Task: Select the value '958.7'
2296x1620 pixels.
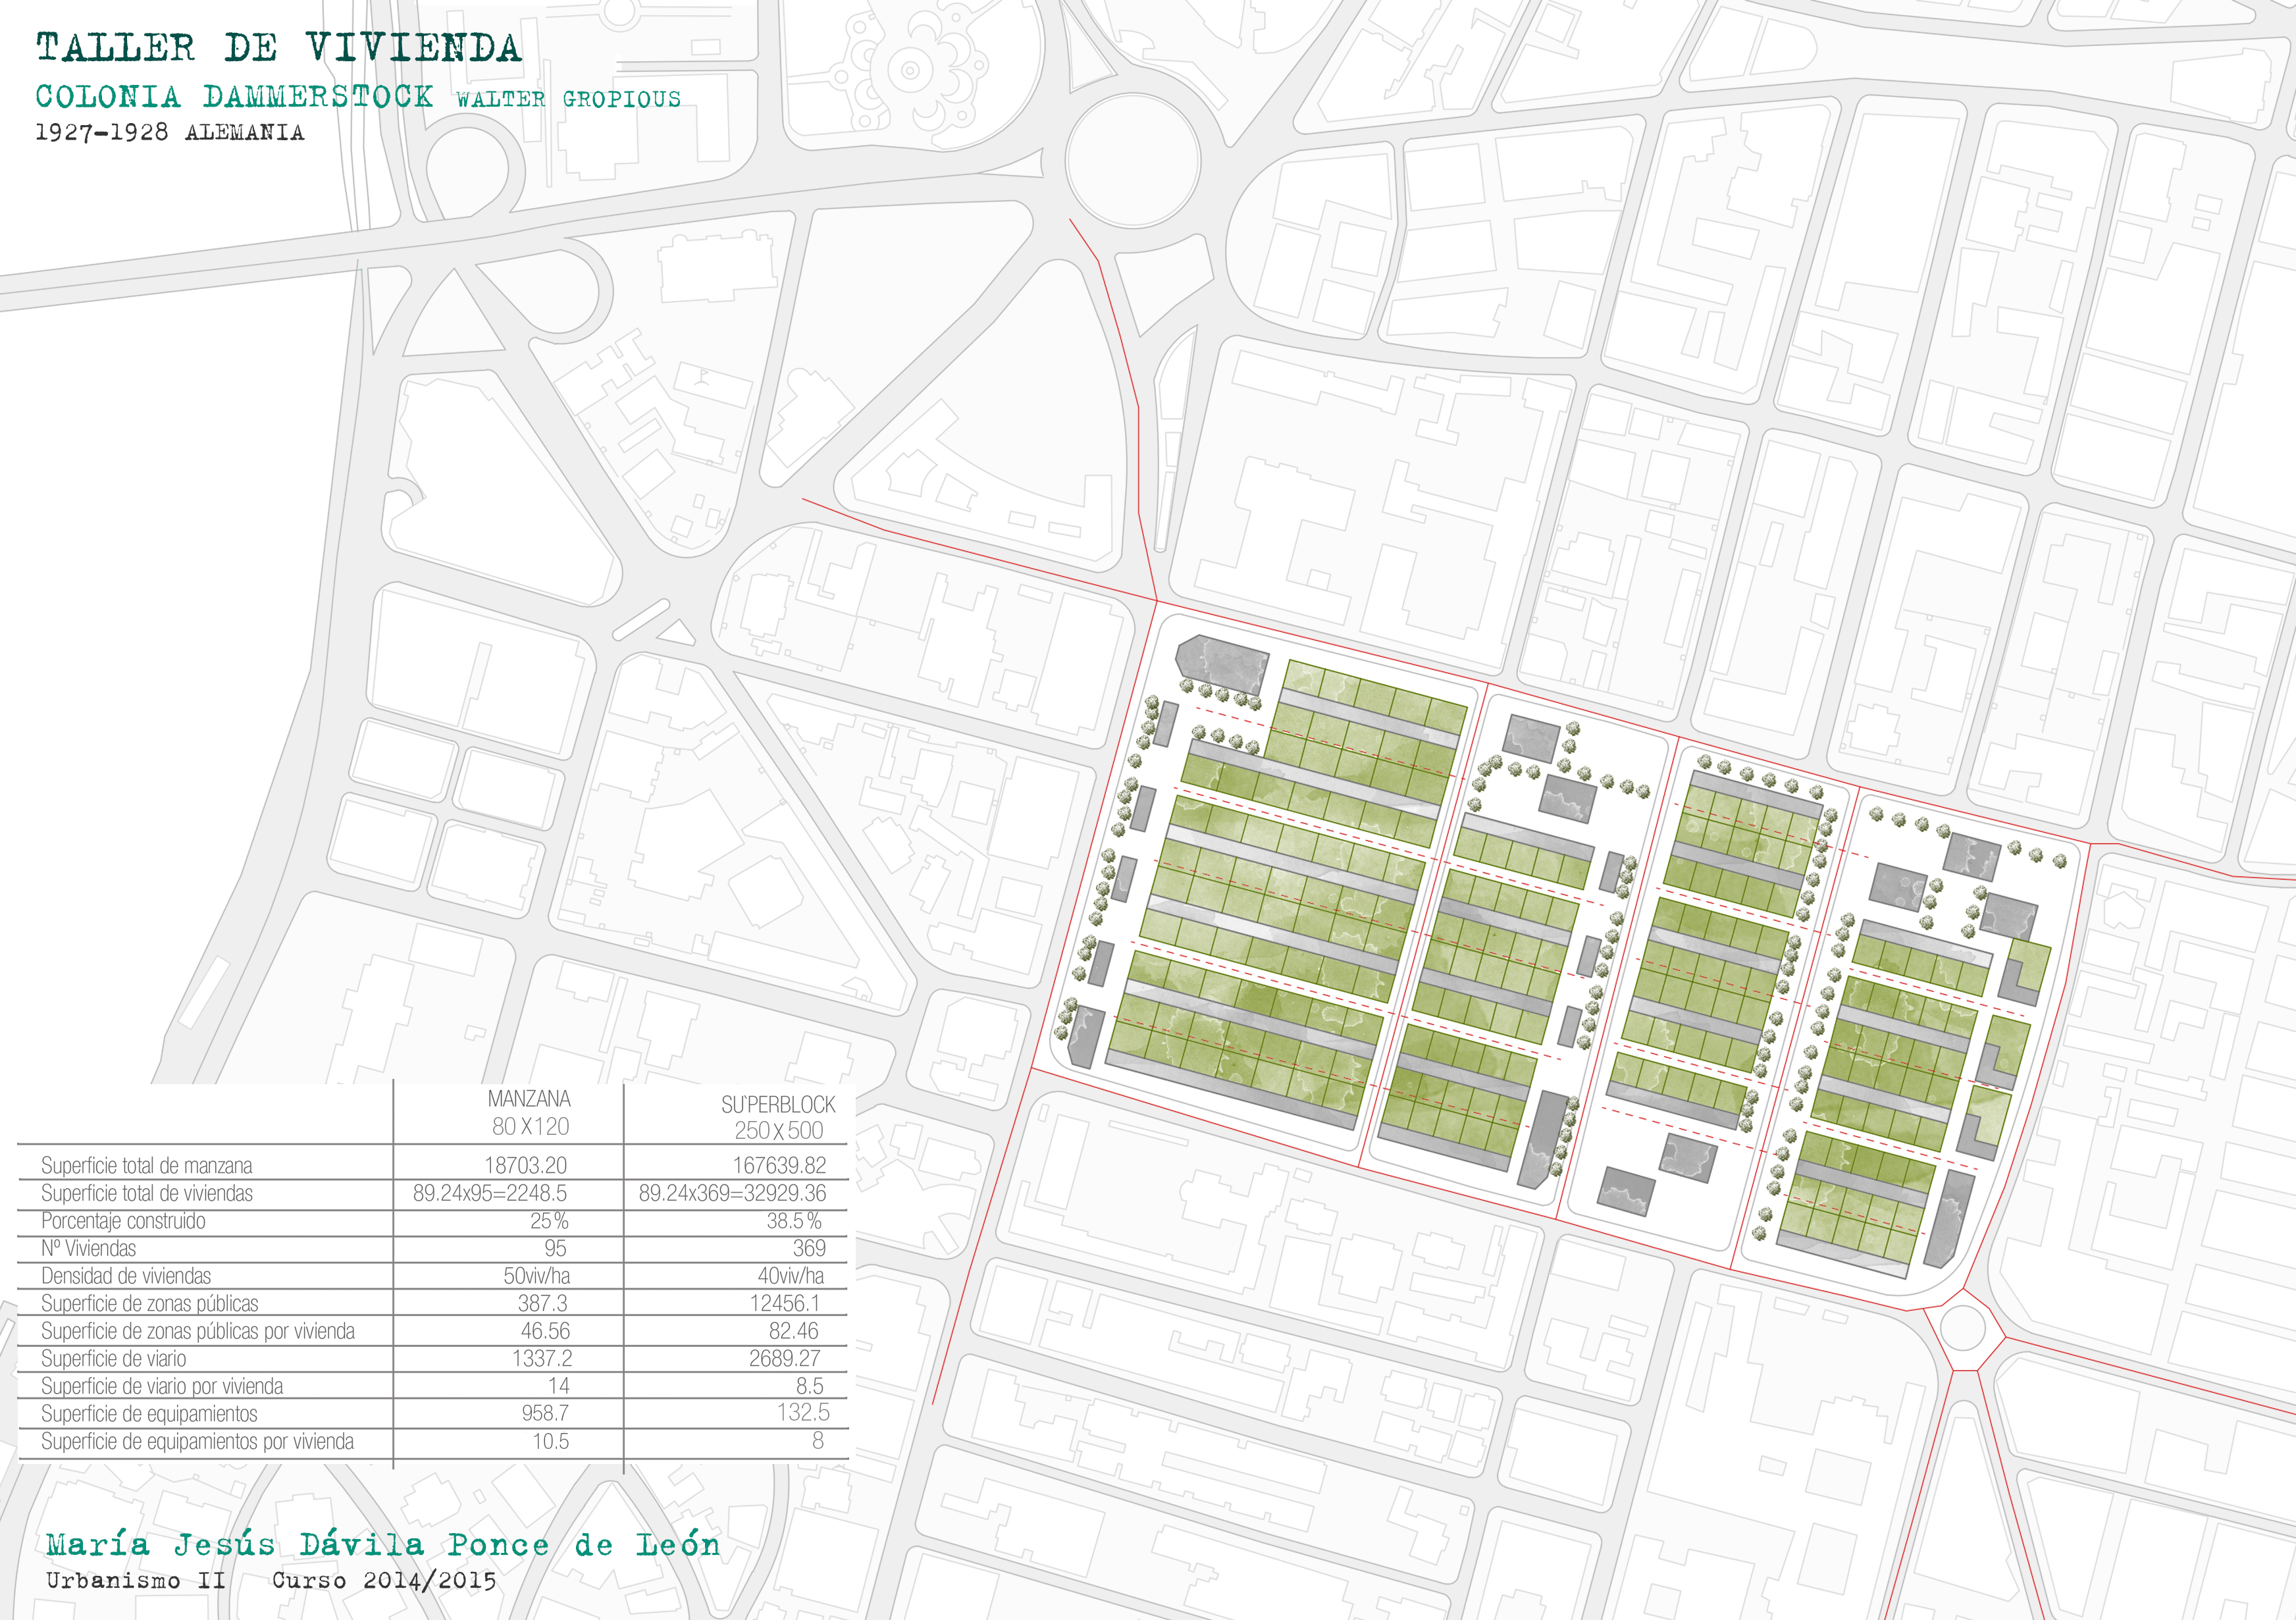Action: 545,1413
